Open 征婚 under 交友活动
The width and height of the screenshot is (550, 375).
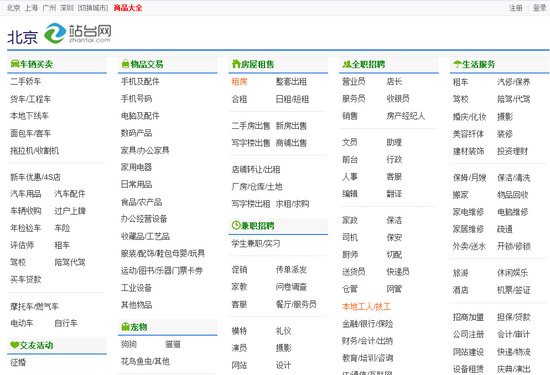click(x=18, y=362)
